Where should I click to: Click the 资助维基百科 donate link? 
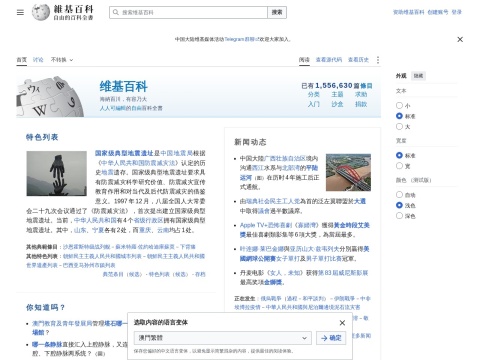[x=409, y=12]
